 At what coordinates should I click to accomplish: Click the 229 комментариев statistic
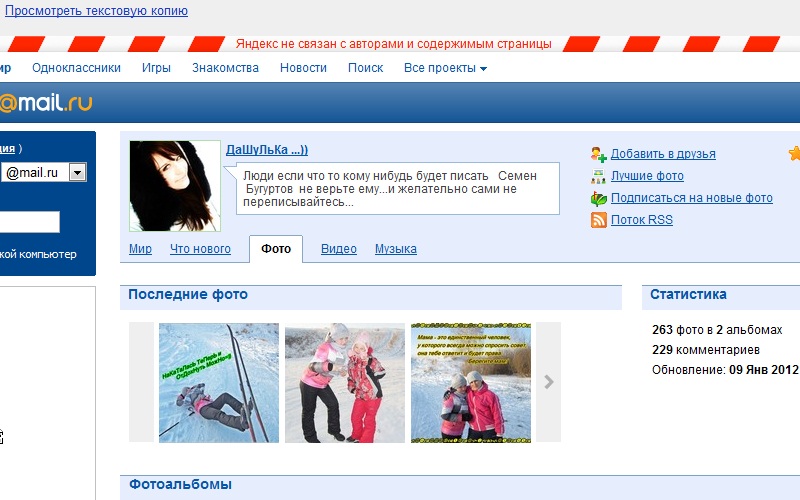click(706, 350)
